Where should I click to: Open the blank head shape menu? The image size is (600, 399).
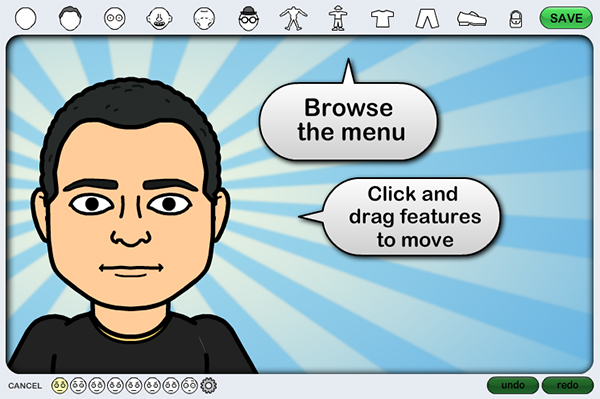click(x=26, y=18)
